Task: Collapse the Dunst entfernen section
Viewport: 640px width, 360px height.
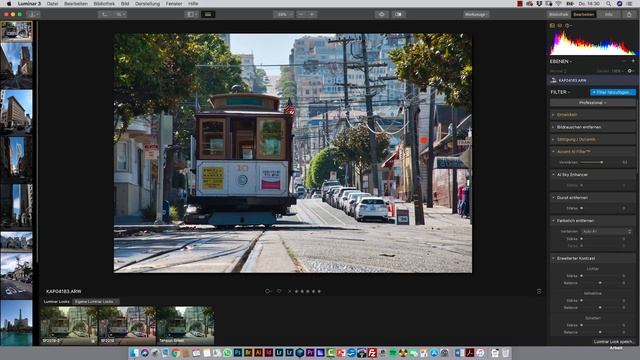Action: [592, 198]
